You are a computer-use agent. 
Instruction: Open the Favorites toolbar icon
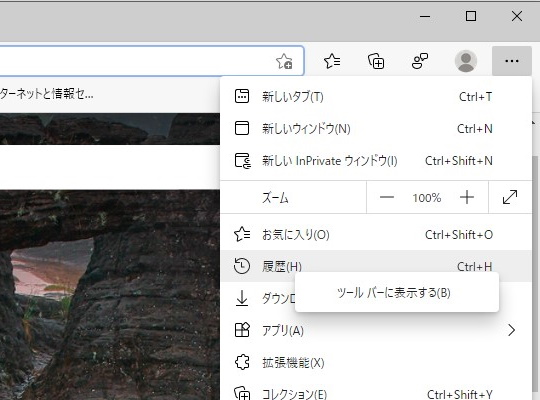coord(332,61)
